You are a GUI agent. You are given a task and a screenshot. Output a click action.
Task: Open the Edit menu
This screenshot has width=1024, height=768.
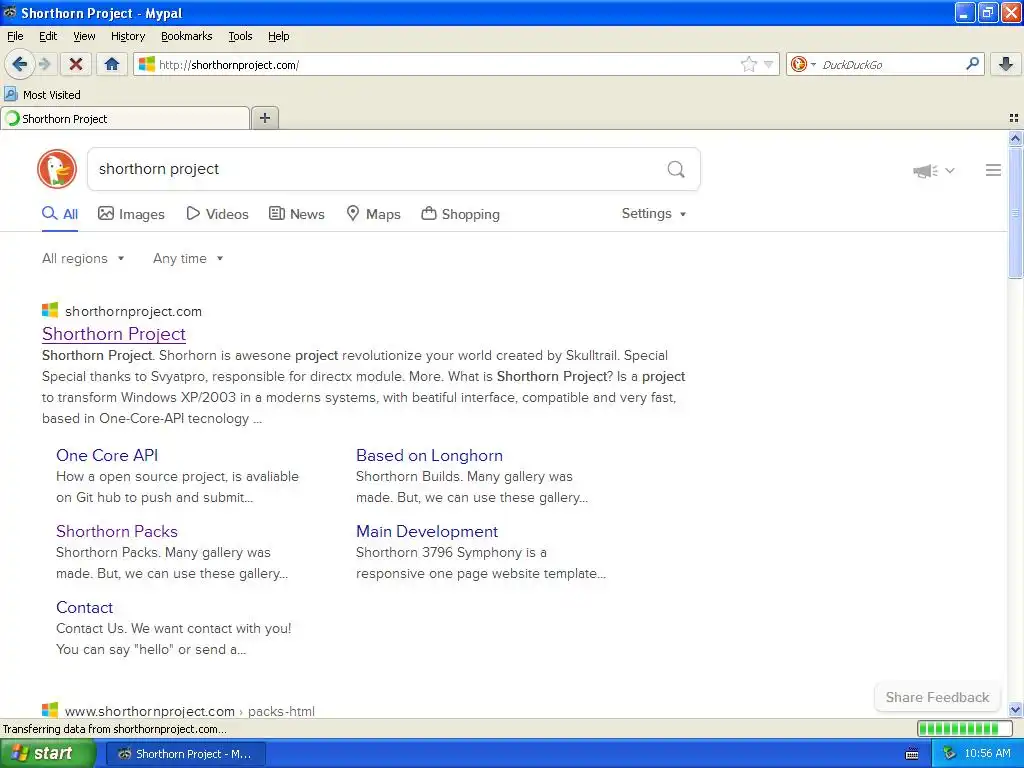[x=48, y=36]
